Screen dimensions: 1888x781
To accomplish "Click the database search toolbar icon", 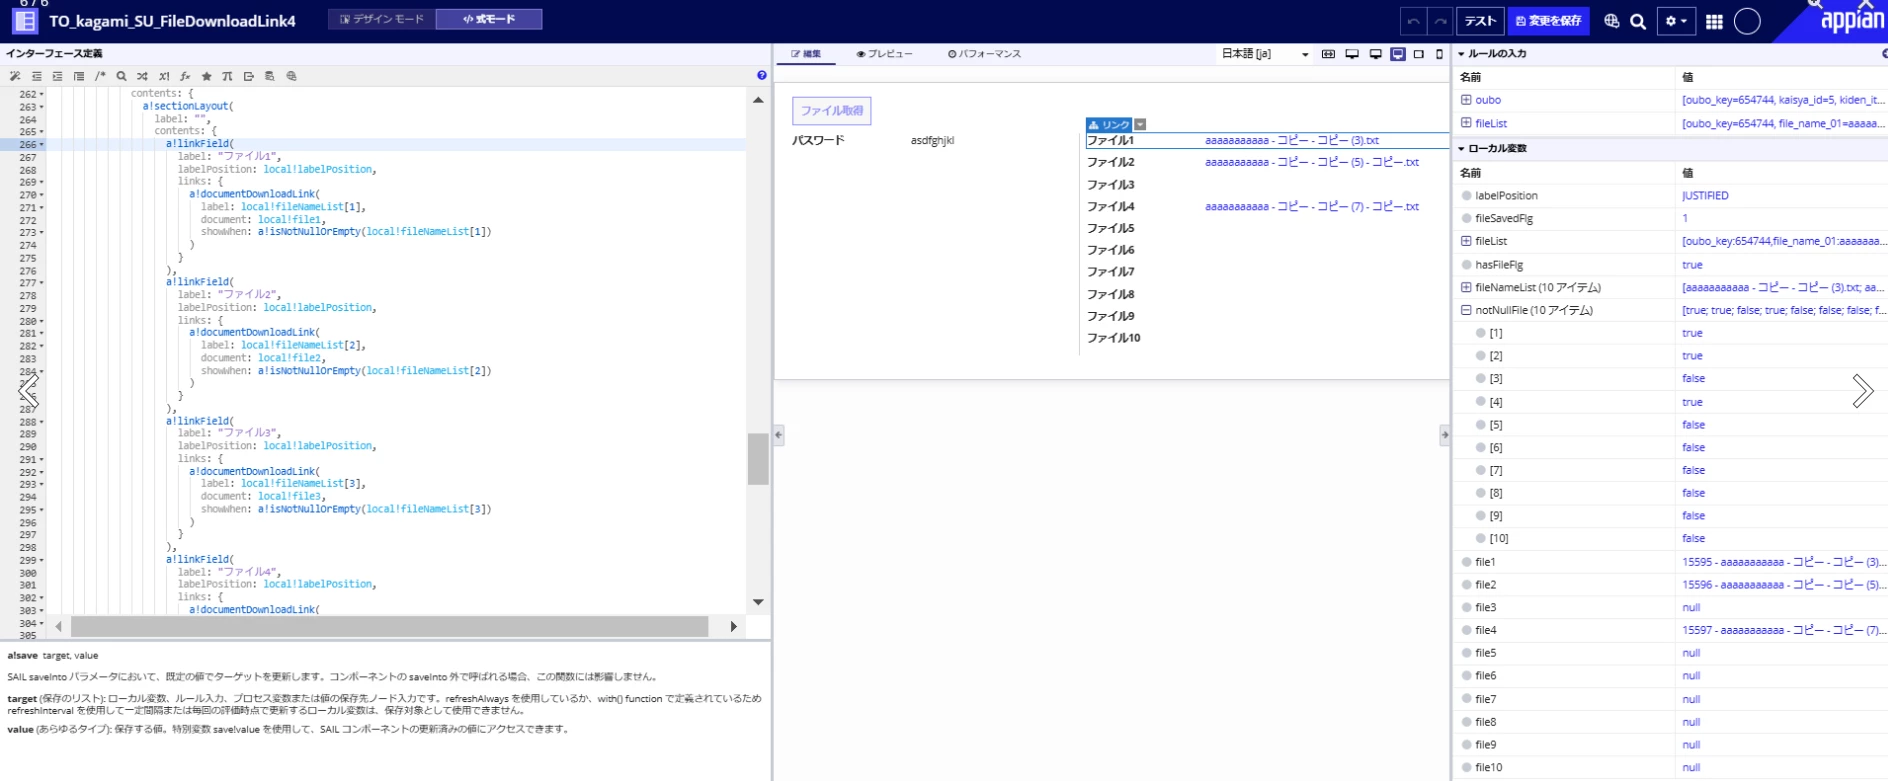I will (270, 76).
